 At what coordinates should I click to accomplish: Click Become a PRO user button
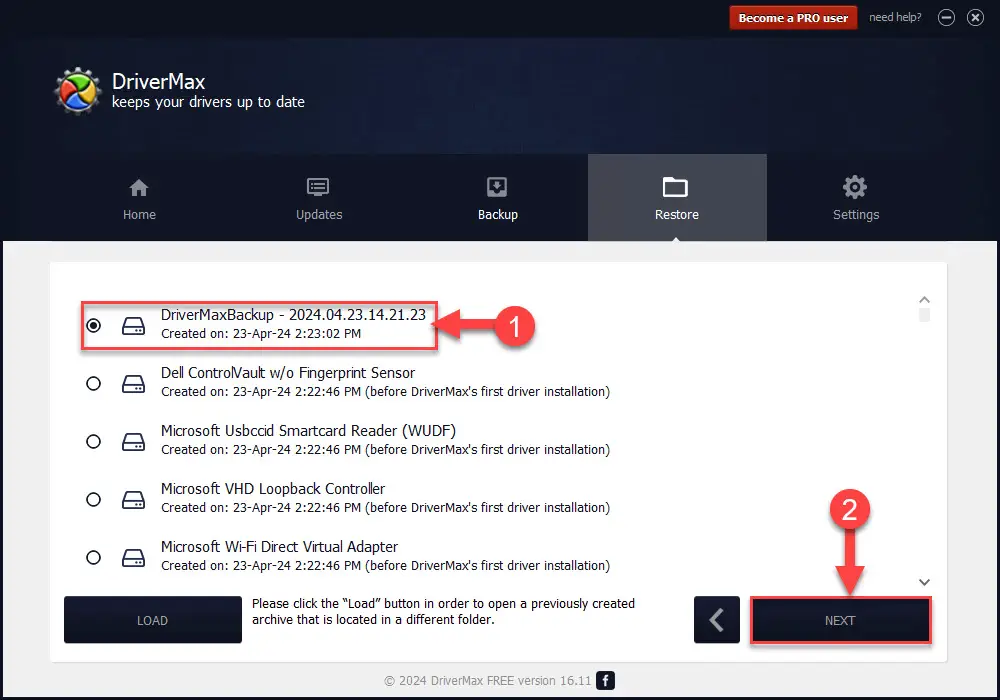click(x=793, y=18)
